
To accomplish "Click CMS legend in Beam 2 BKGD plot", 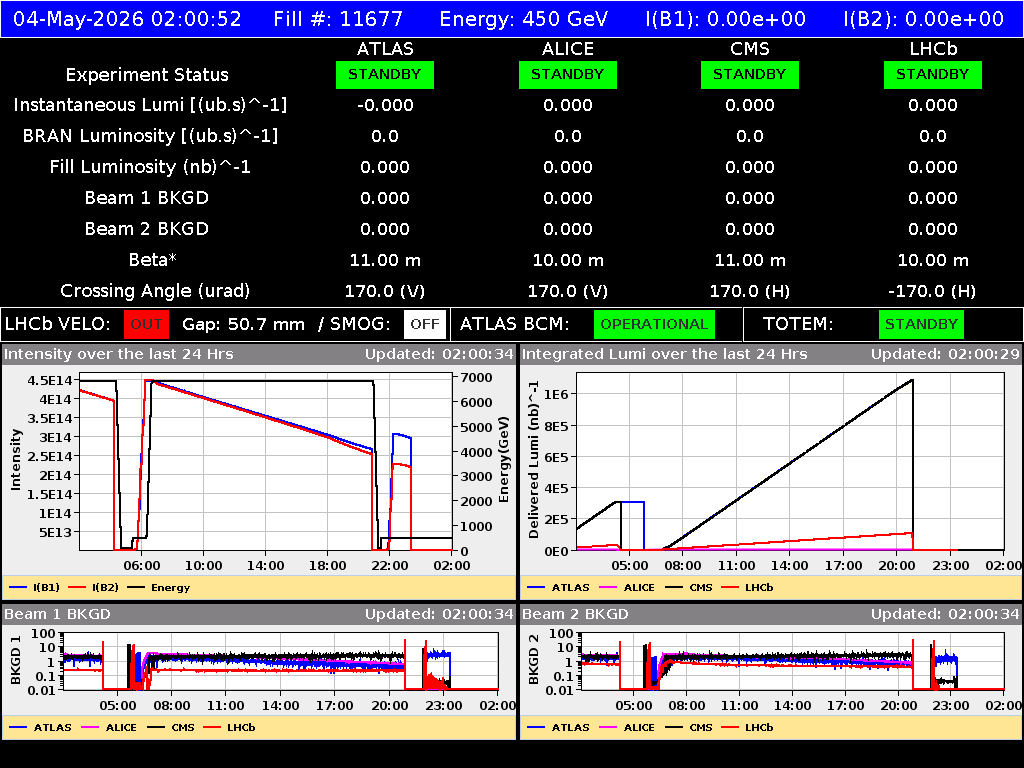I will (689, 727).
